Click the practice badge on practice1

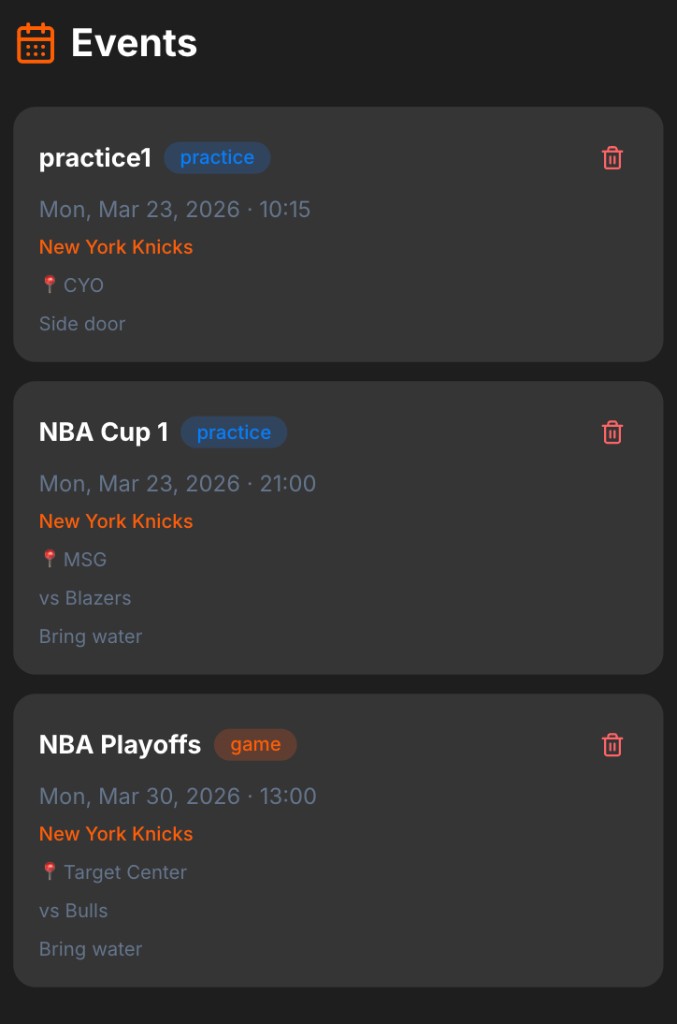coord(216,157)
